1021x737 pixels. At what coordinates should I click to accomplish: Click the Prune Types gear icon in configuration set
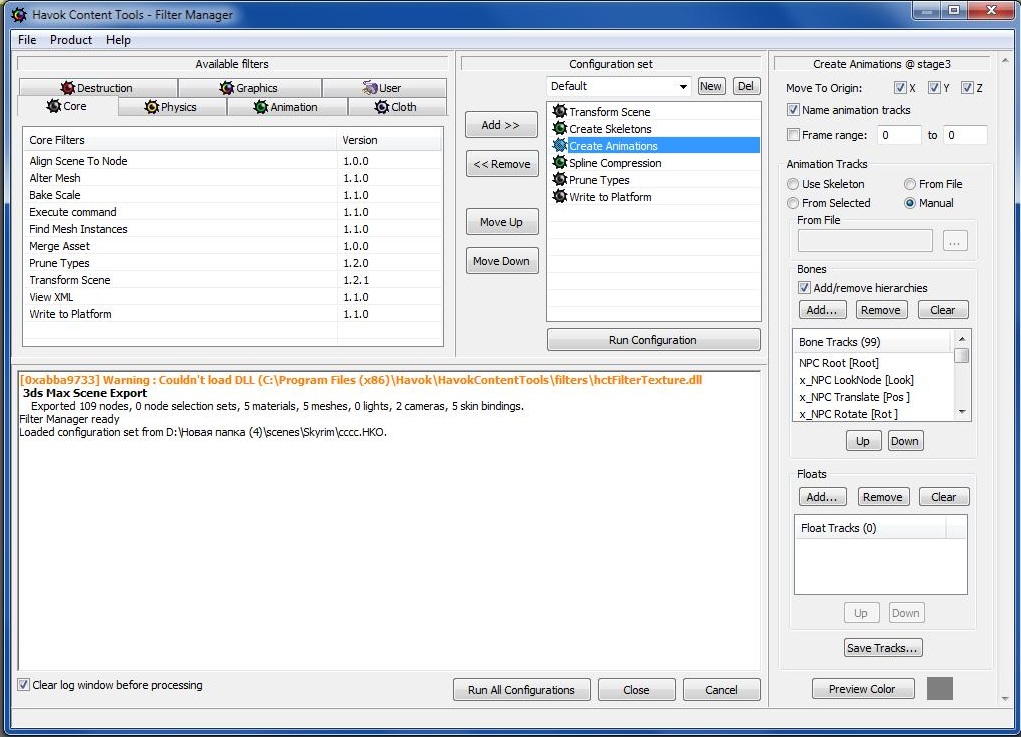[559, 179]
